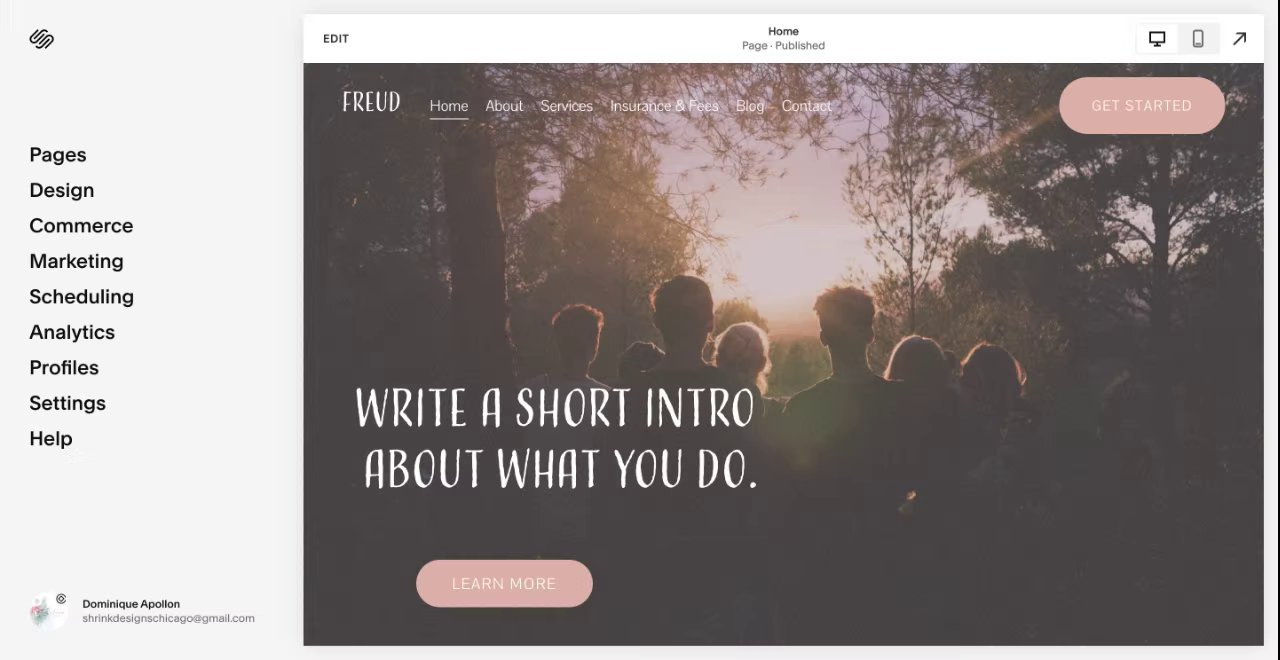Image resolution: width=1280 pixels, height=660 pixels.
Task: Click the FREUD site title
Action: 371,102
